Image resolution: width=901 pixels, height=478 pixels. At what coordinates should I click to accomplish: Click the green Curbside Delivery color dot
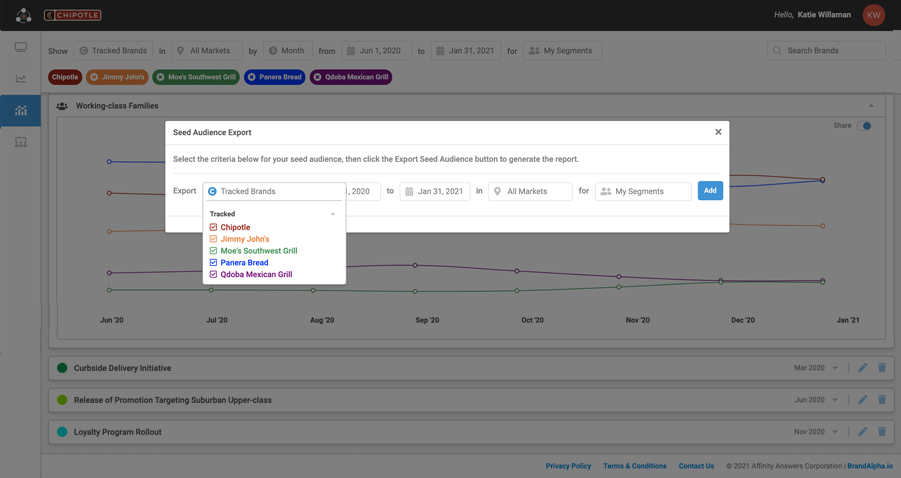[62, 368]
